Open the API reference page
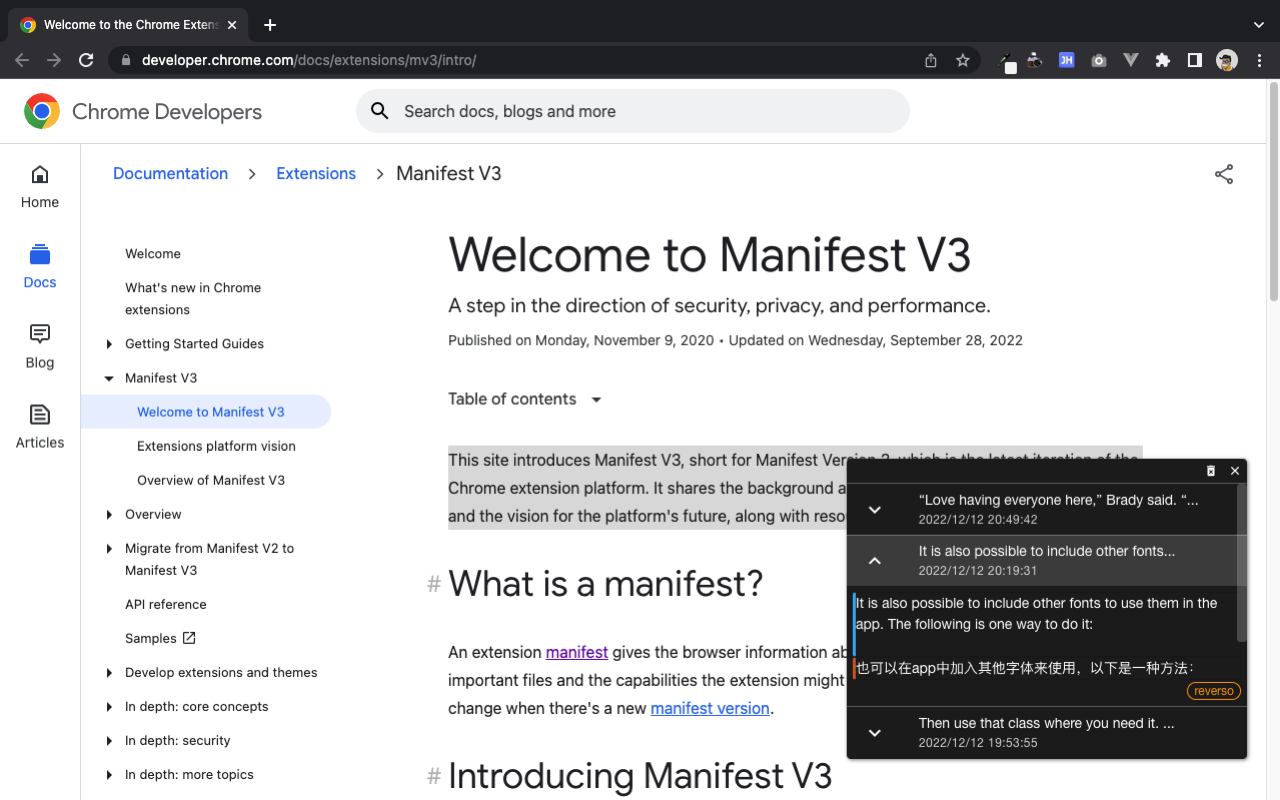Image resolution: width=1280 pixels, height=800 pixels. click(x=166, y=604)
